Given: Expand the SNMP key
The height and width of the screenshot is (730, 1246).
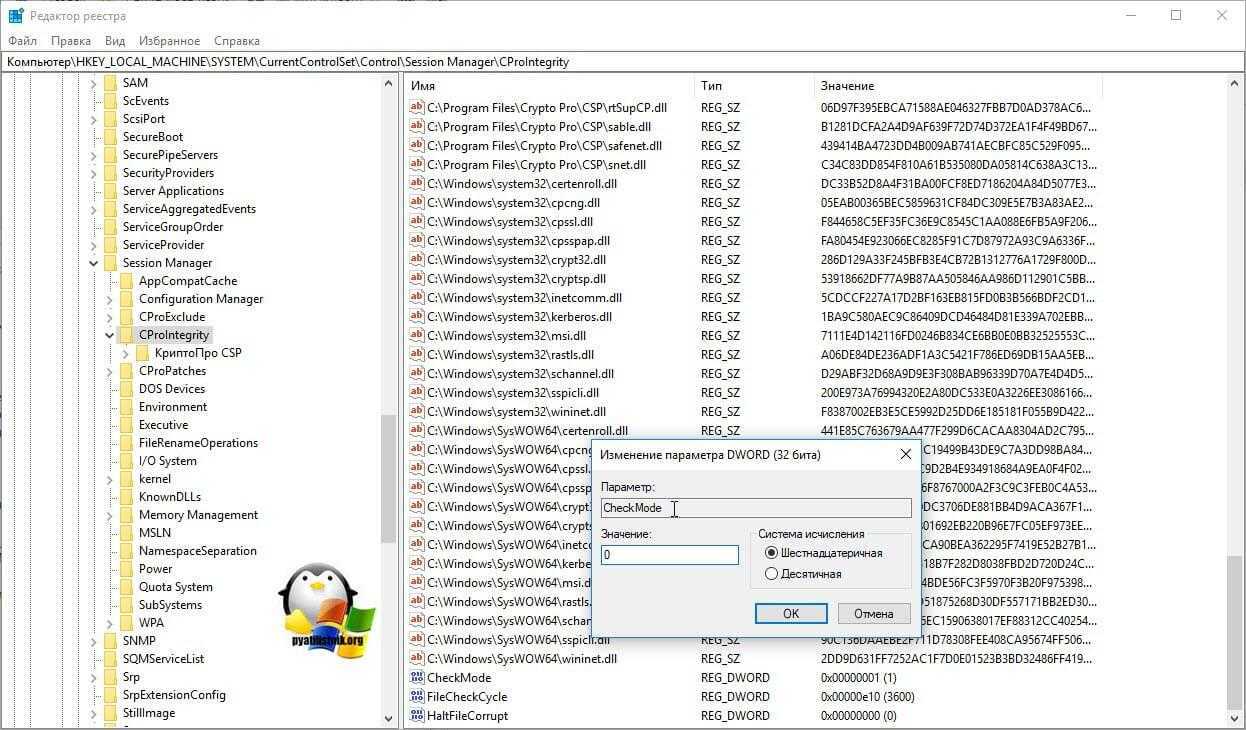Looking at the screenshot, I should (x=94, y=641).
